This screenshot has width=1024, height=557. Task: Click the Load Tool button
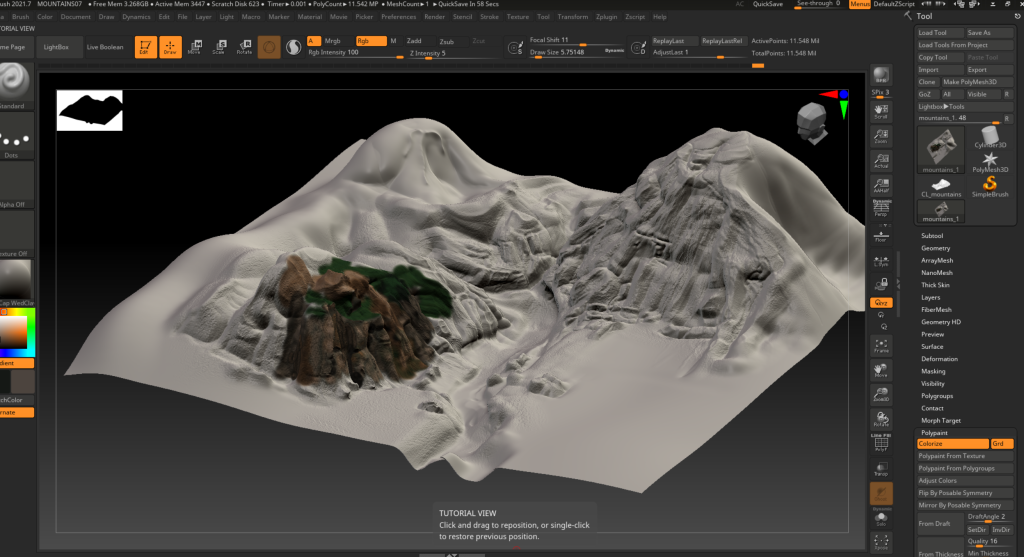pos(939,33)
